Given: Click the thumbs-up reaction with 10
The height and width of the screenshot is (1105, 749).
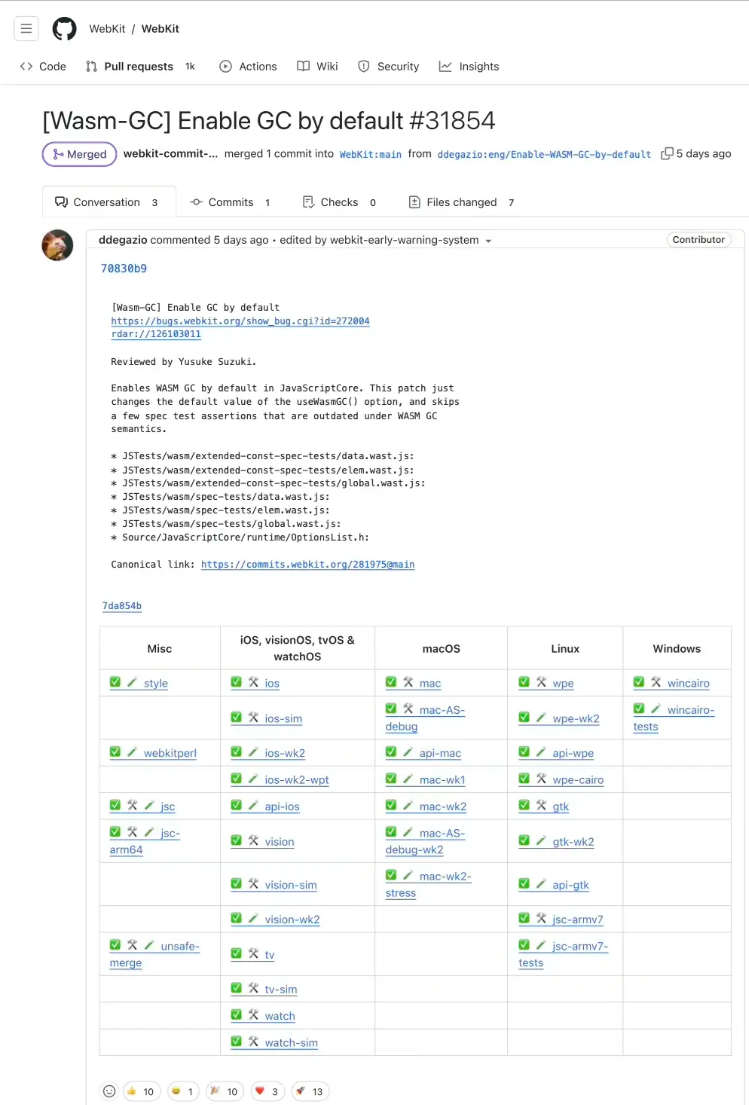Looking at the screenshot, I should 141,1091.
